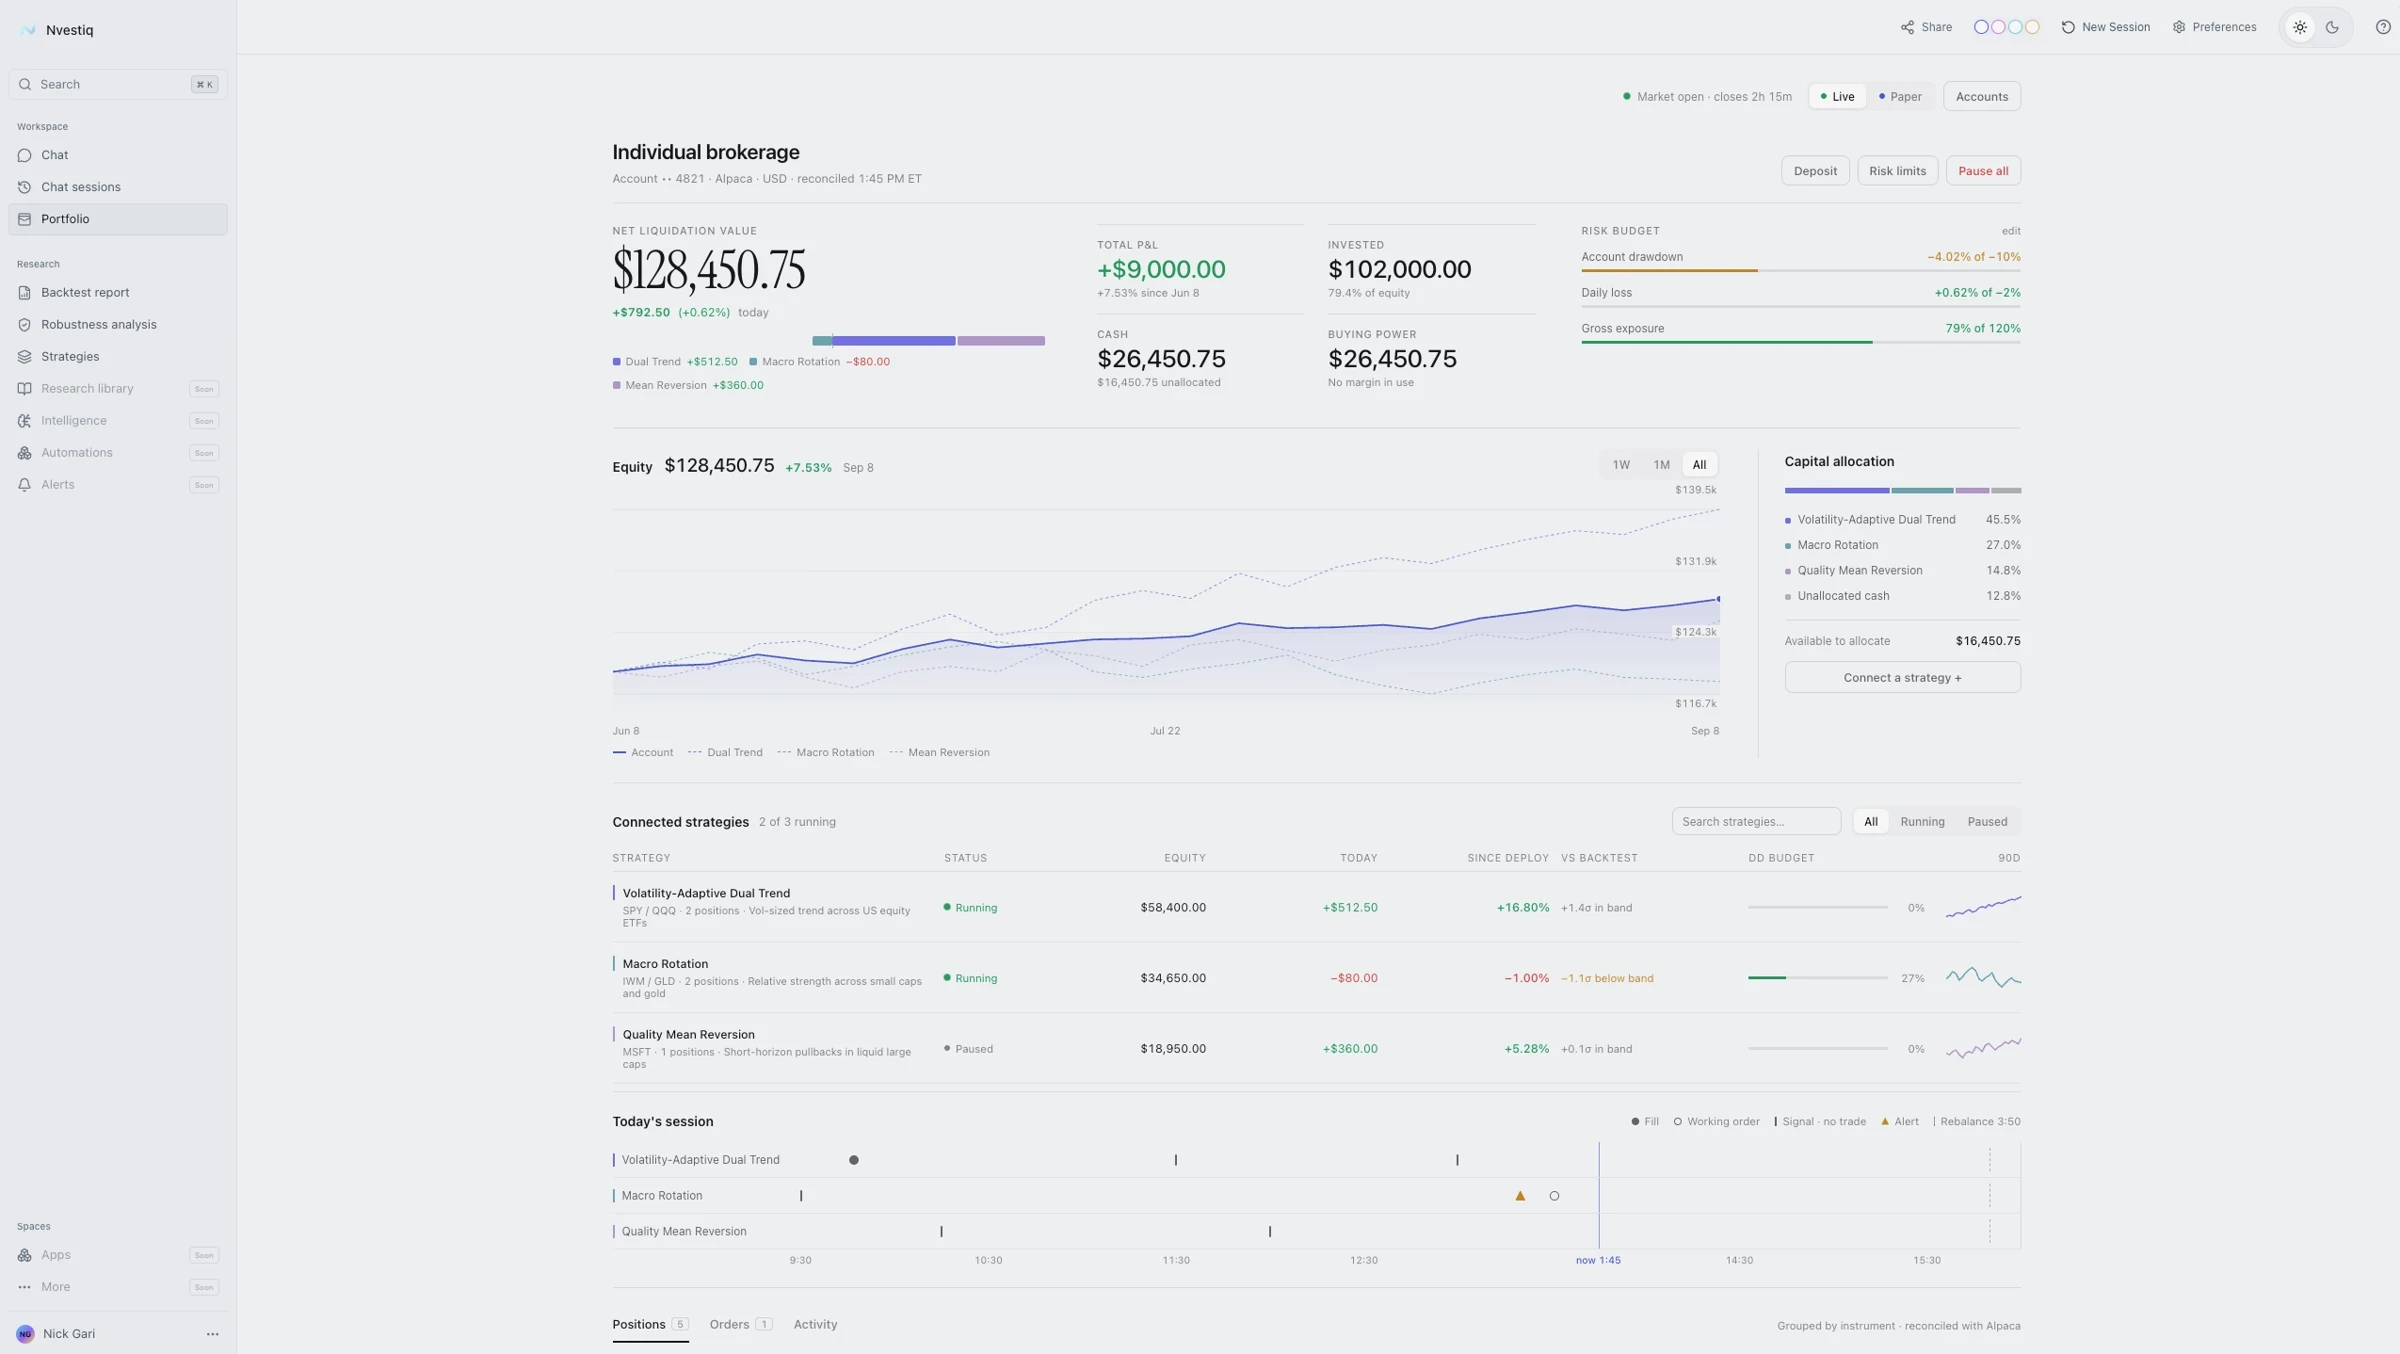The width and height of the screenshot is (2400, 1354).
Task: Open Chat from the sidebar
Action: point(118,155)
